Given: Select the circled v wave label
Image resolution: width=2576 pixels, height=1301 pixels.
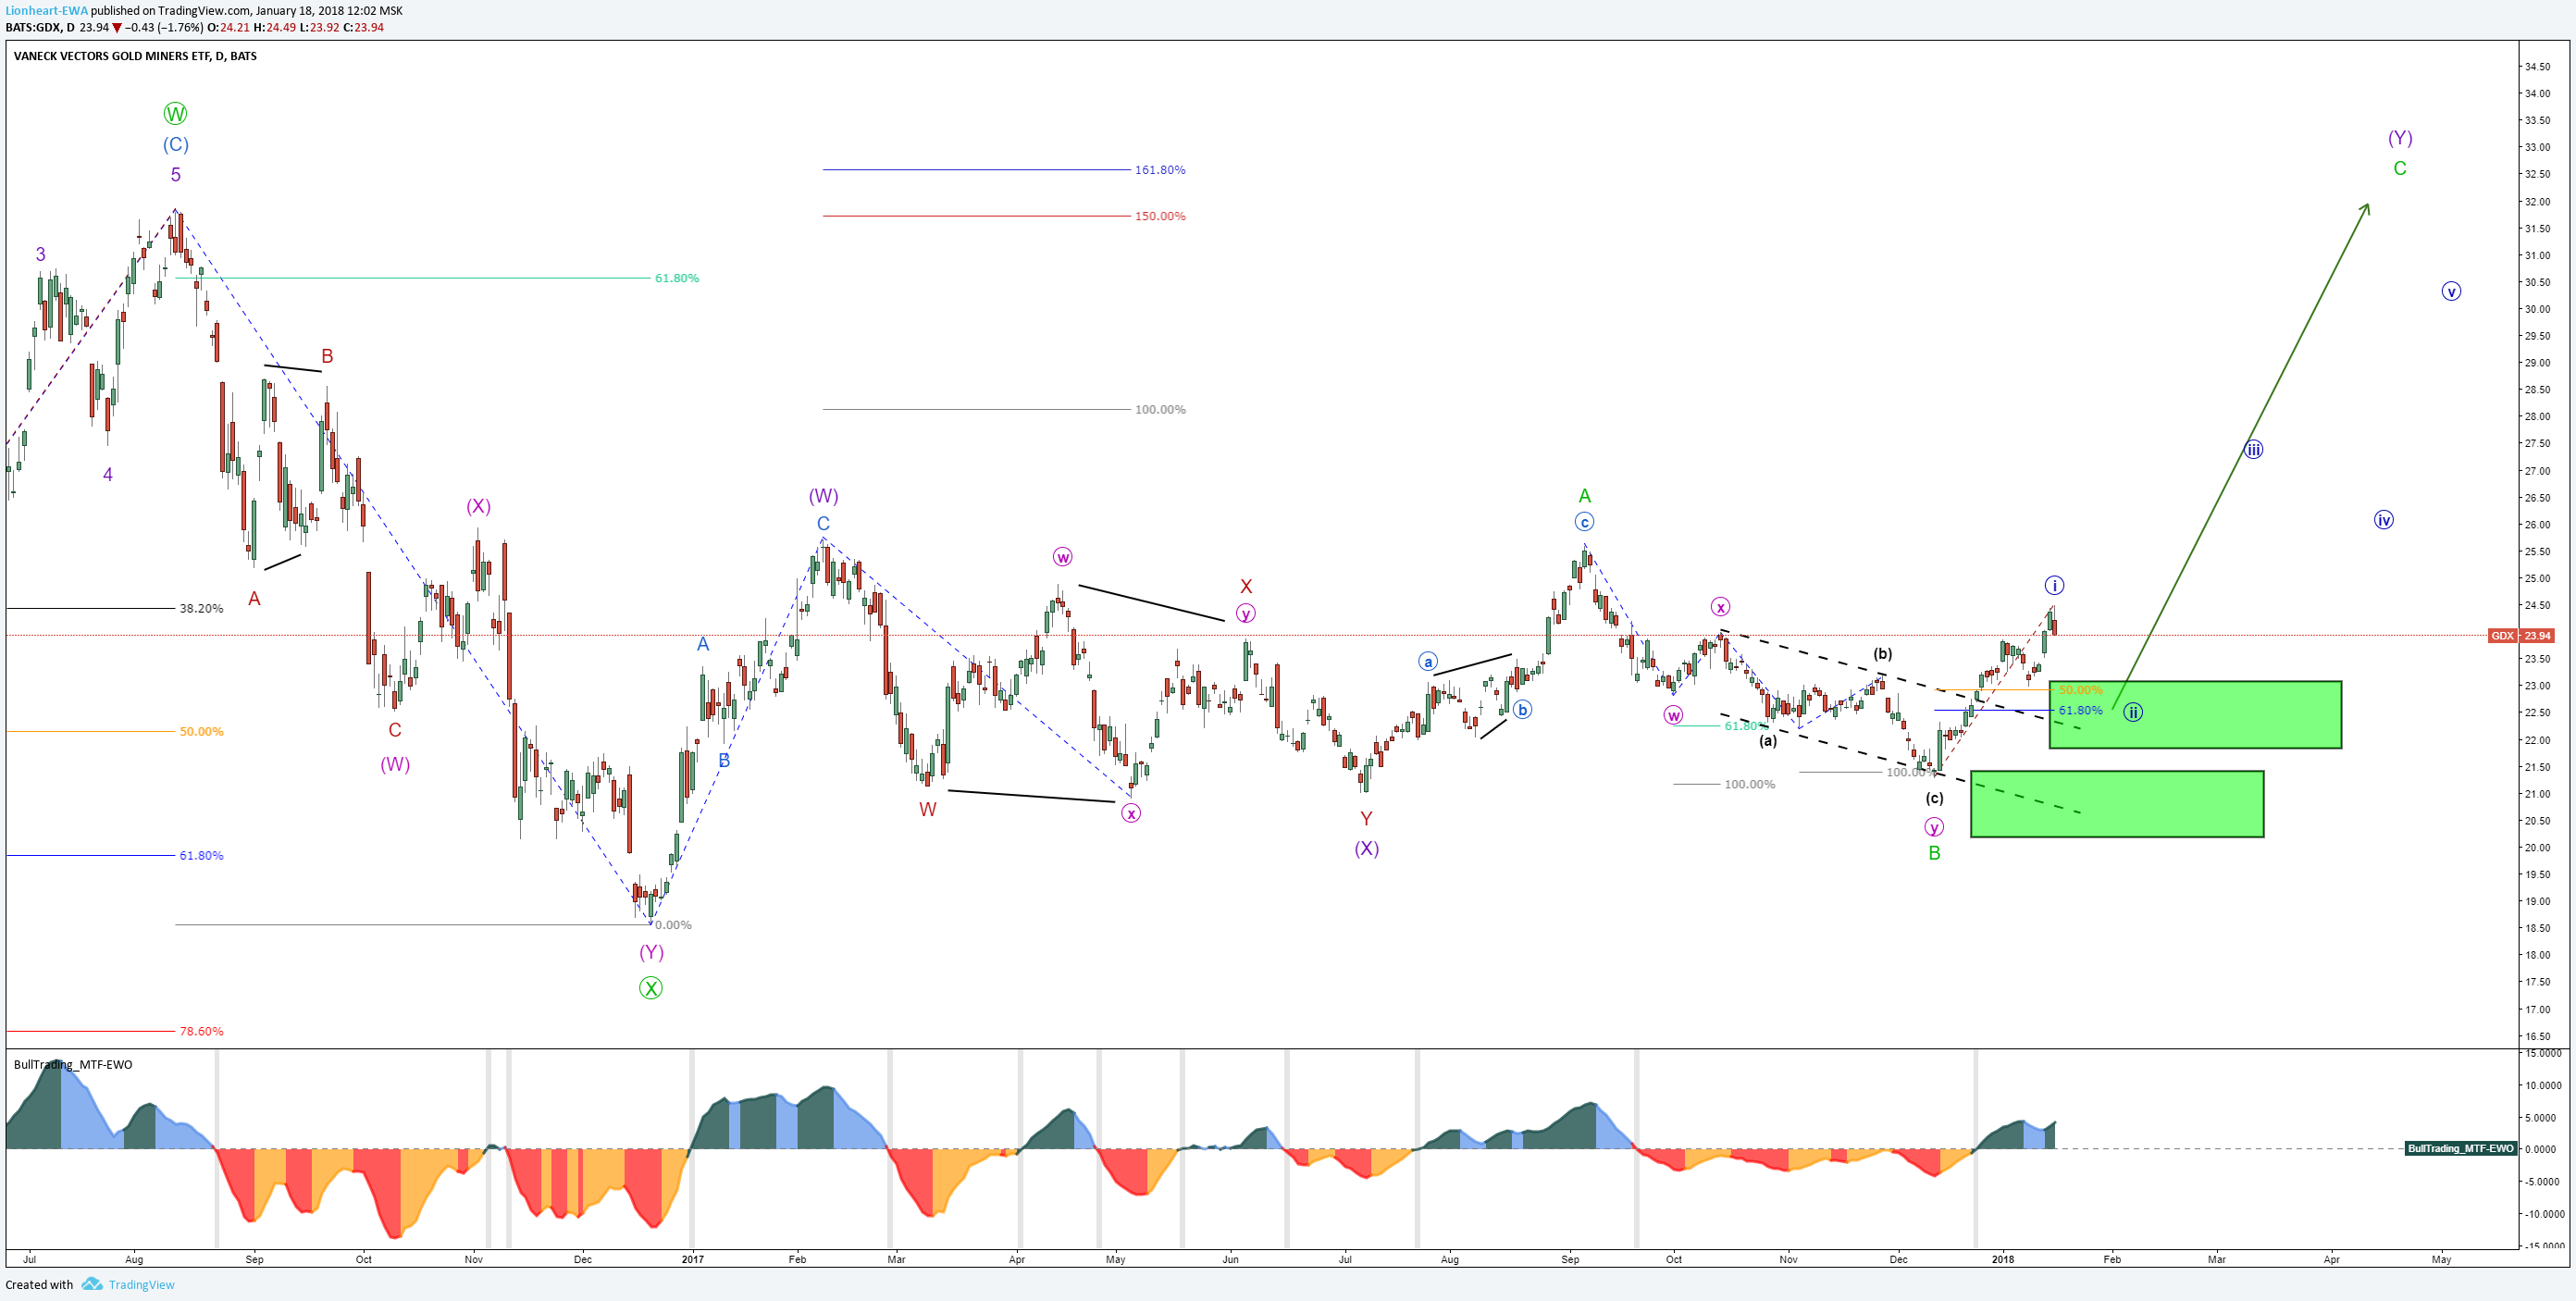Looking at the screenshot, I should tap(2451, 292).
